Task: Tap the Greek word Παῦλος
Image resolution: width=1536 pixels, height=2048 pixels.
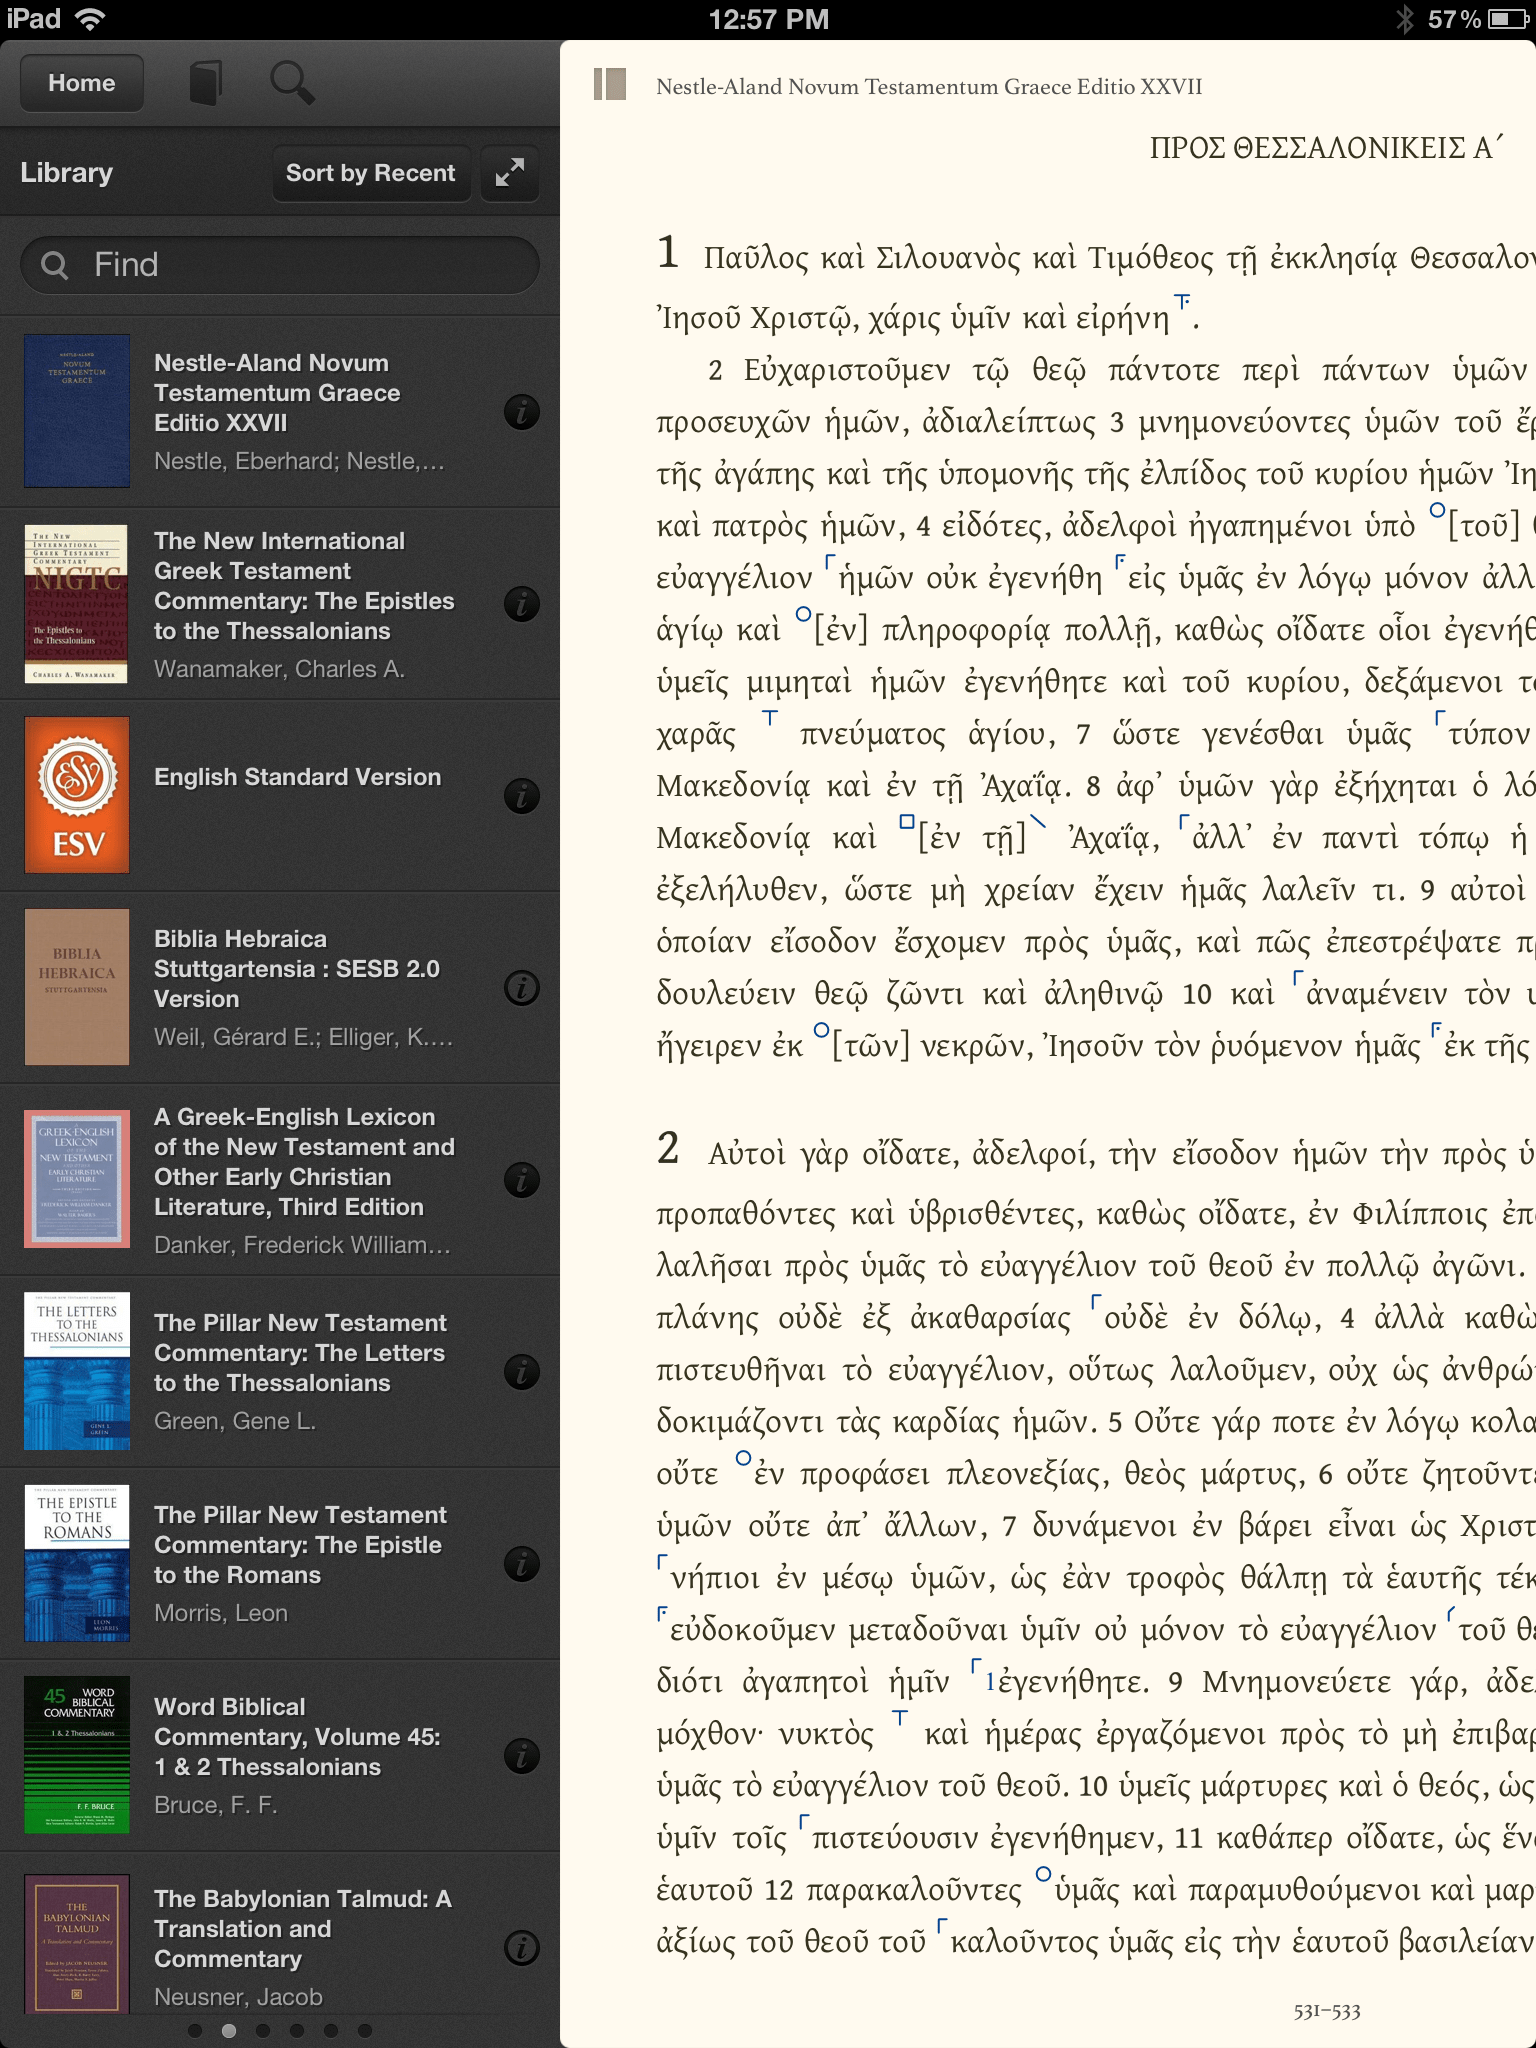Action: tap(756, 258)
